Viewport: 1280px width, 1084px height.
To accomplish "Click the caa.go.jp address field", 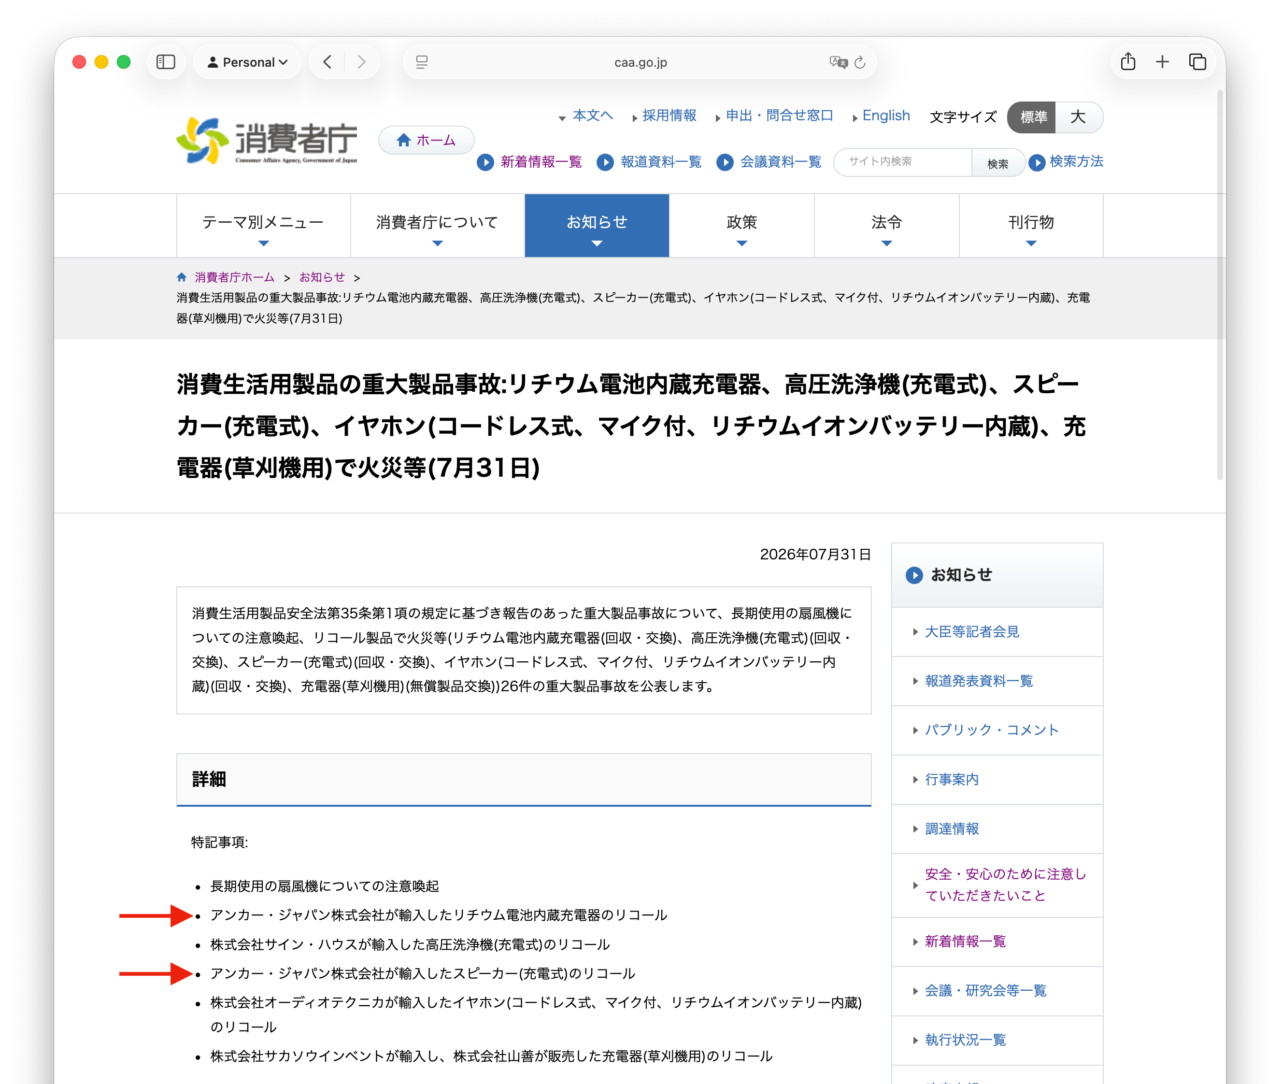I will [640, 62].
